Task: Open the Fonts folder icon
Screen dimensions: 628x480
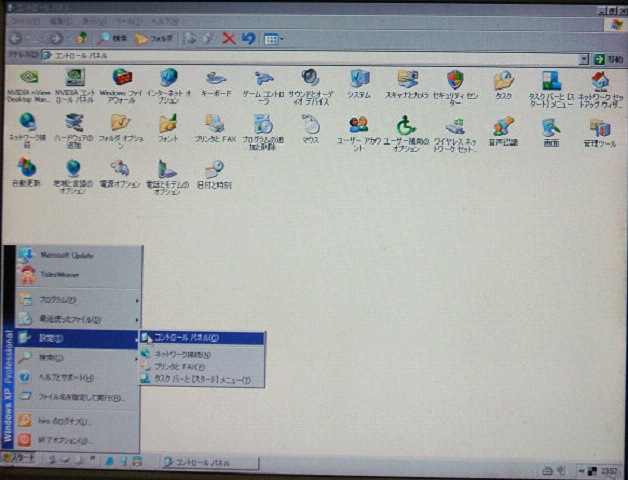Action: 168,126
